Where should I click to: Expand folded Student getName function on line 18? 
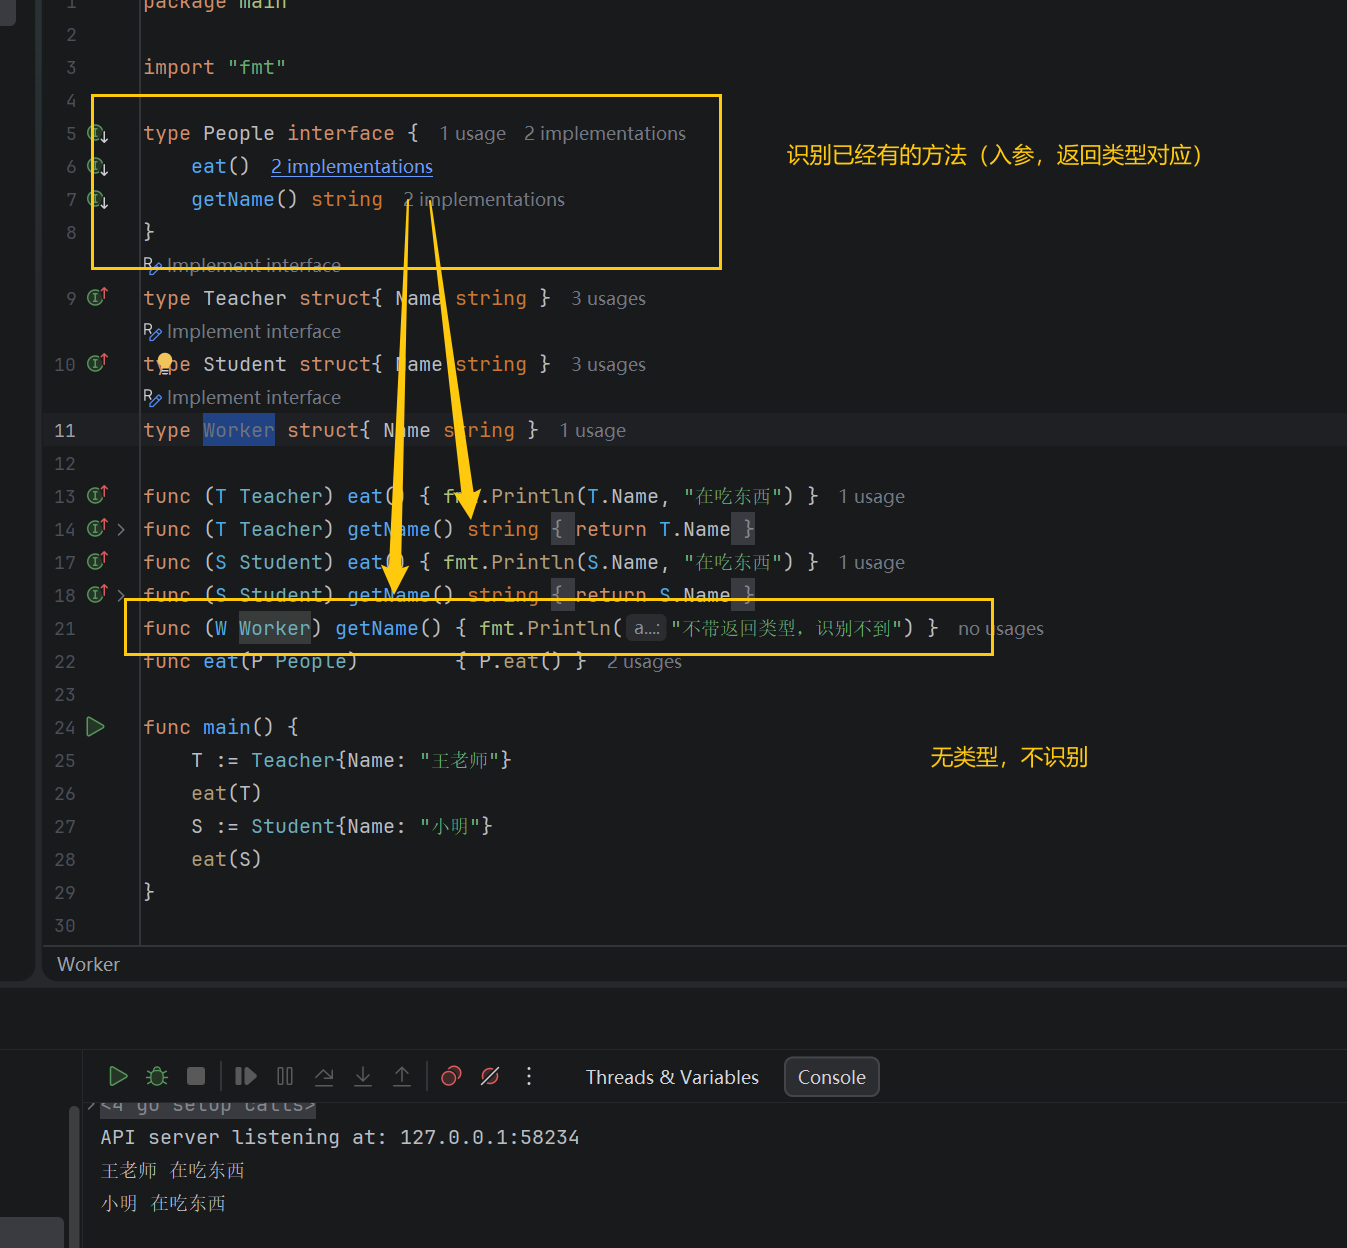pos(121,595)
